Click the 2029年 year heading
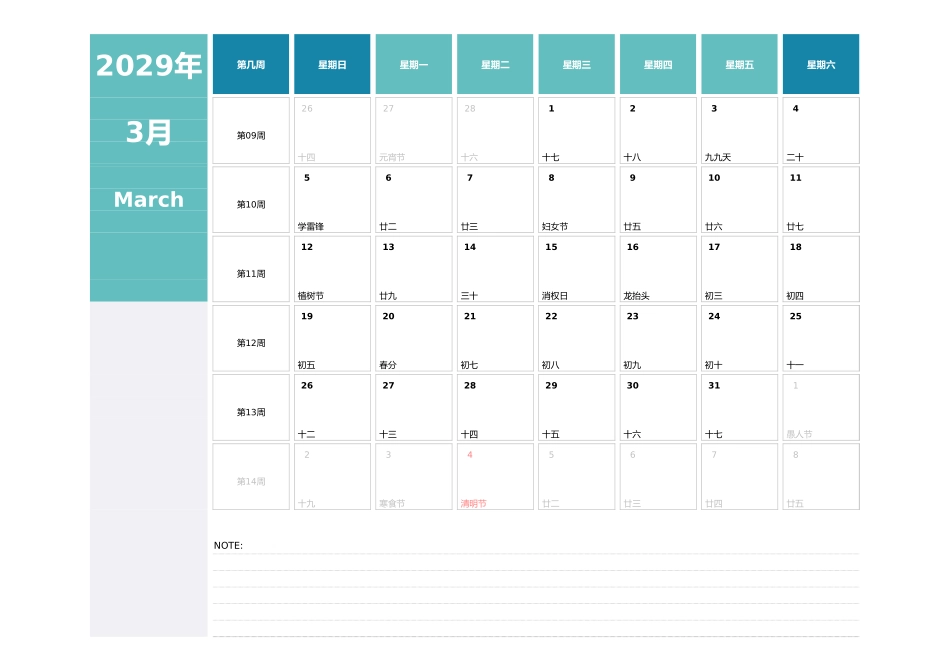Screen dimensions: 950x672 148,65
